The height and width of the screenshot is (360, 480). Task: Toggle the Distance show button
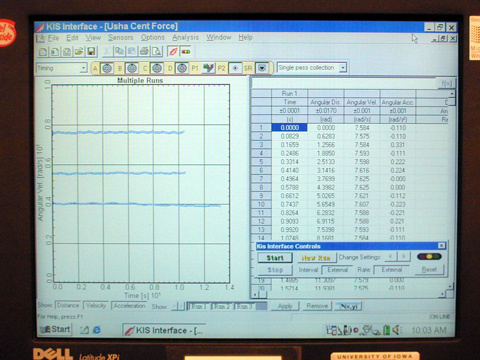[x=68, y=306]
